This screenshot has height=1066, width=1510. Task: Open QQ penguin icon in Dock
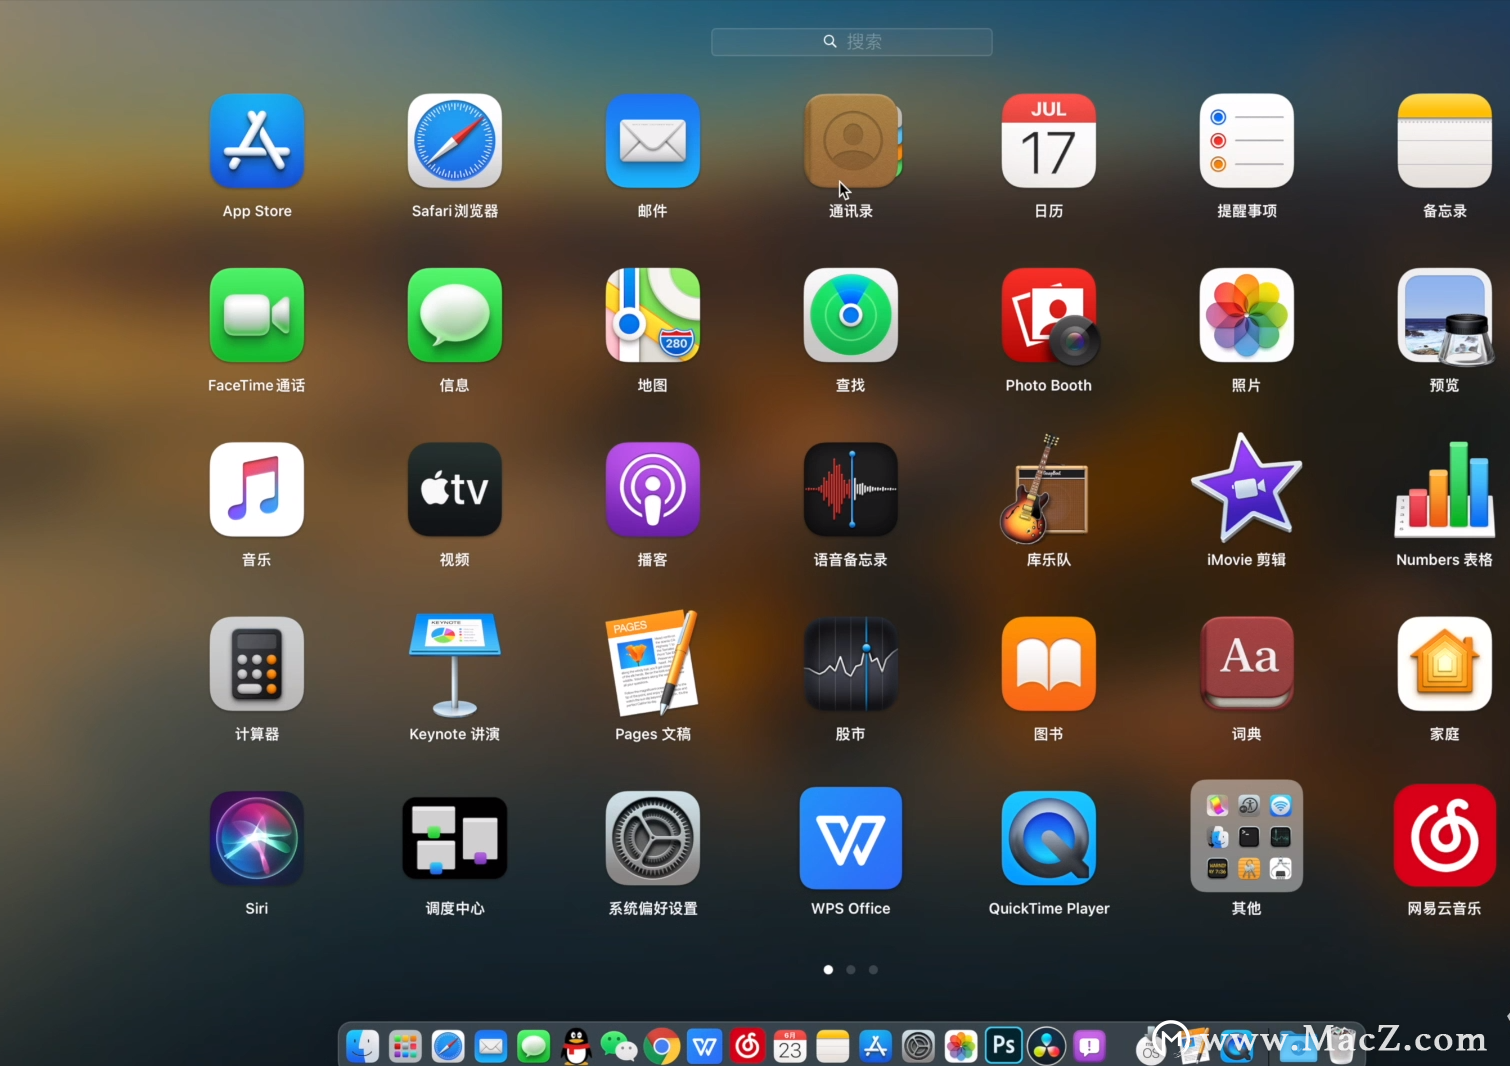coord(576,1046)
